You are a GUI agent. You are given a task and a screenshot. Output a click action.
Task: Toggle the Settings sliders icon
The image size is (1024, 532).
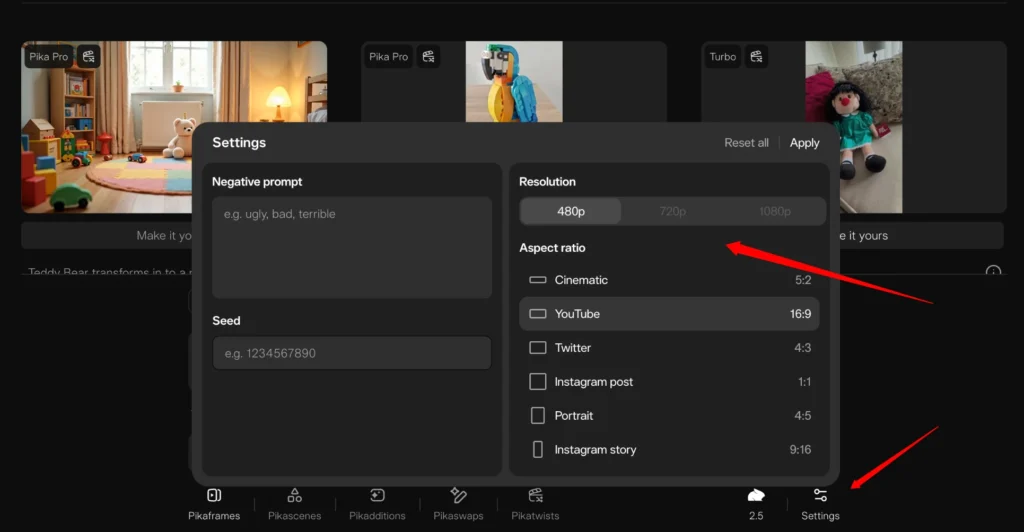point(820,496)
